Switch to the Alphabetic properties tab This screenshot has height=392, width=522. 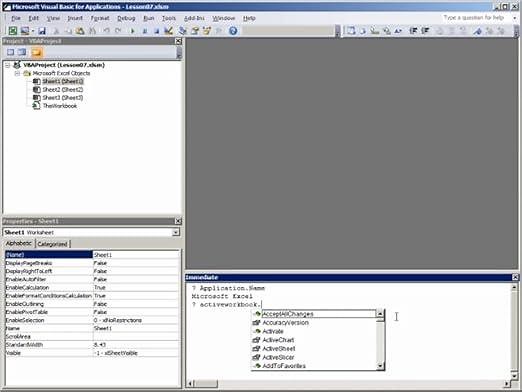(19, 243)
